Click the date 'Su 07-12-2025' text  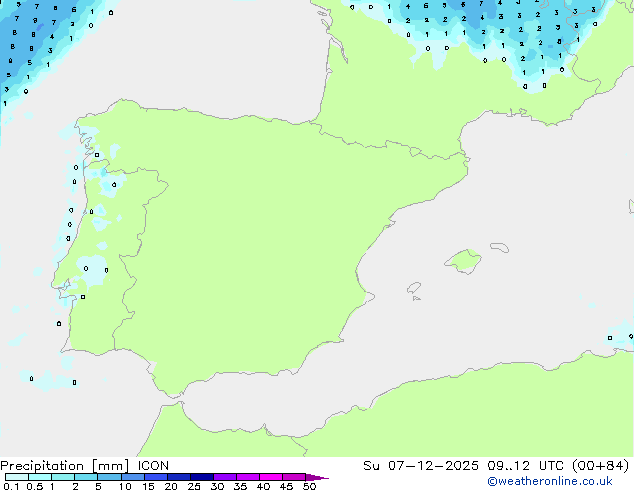click(421, 466)
